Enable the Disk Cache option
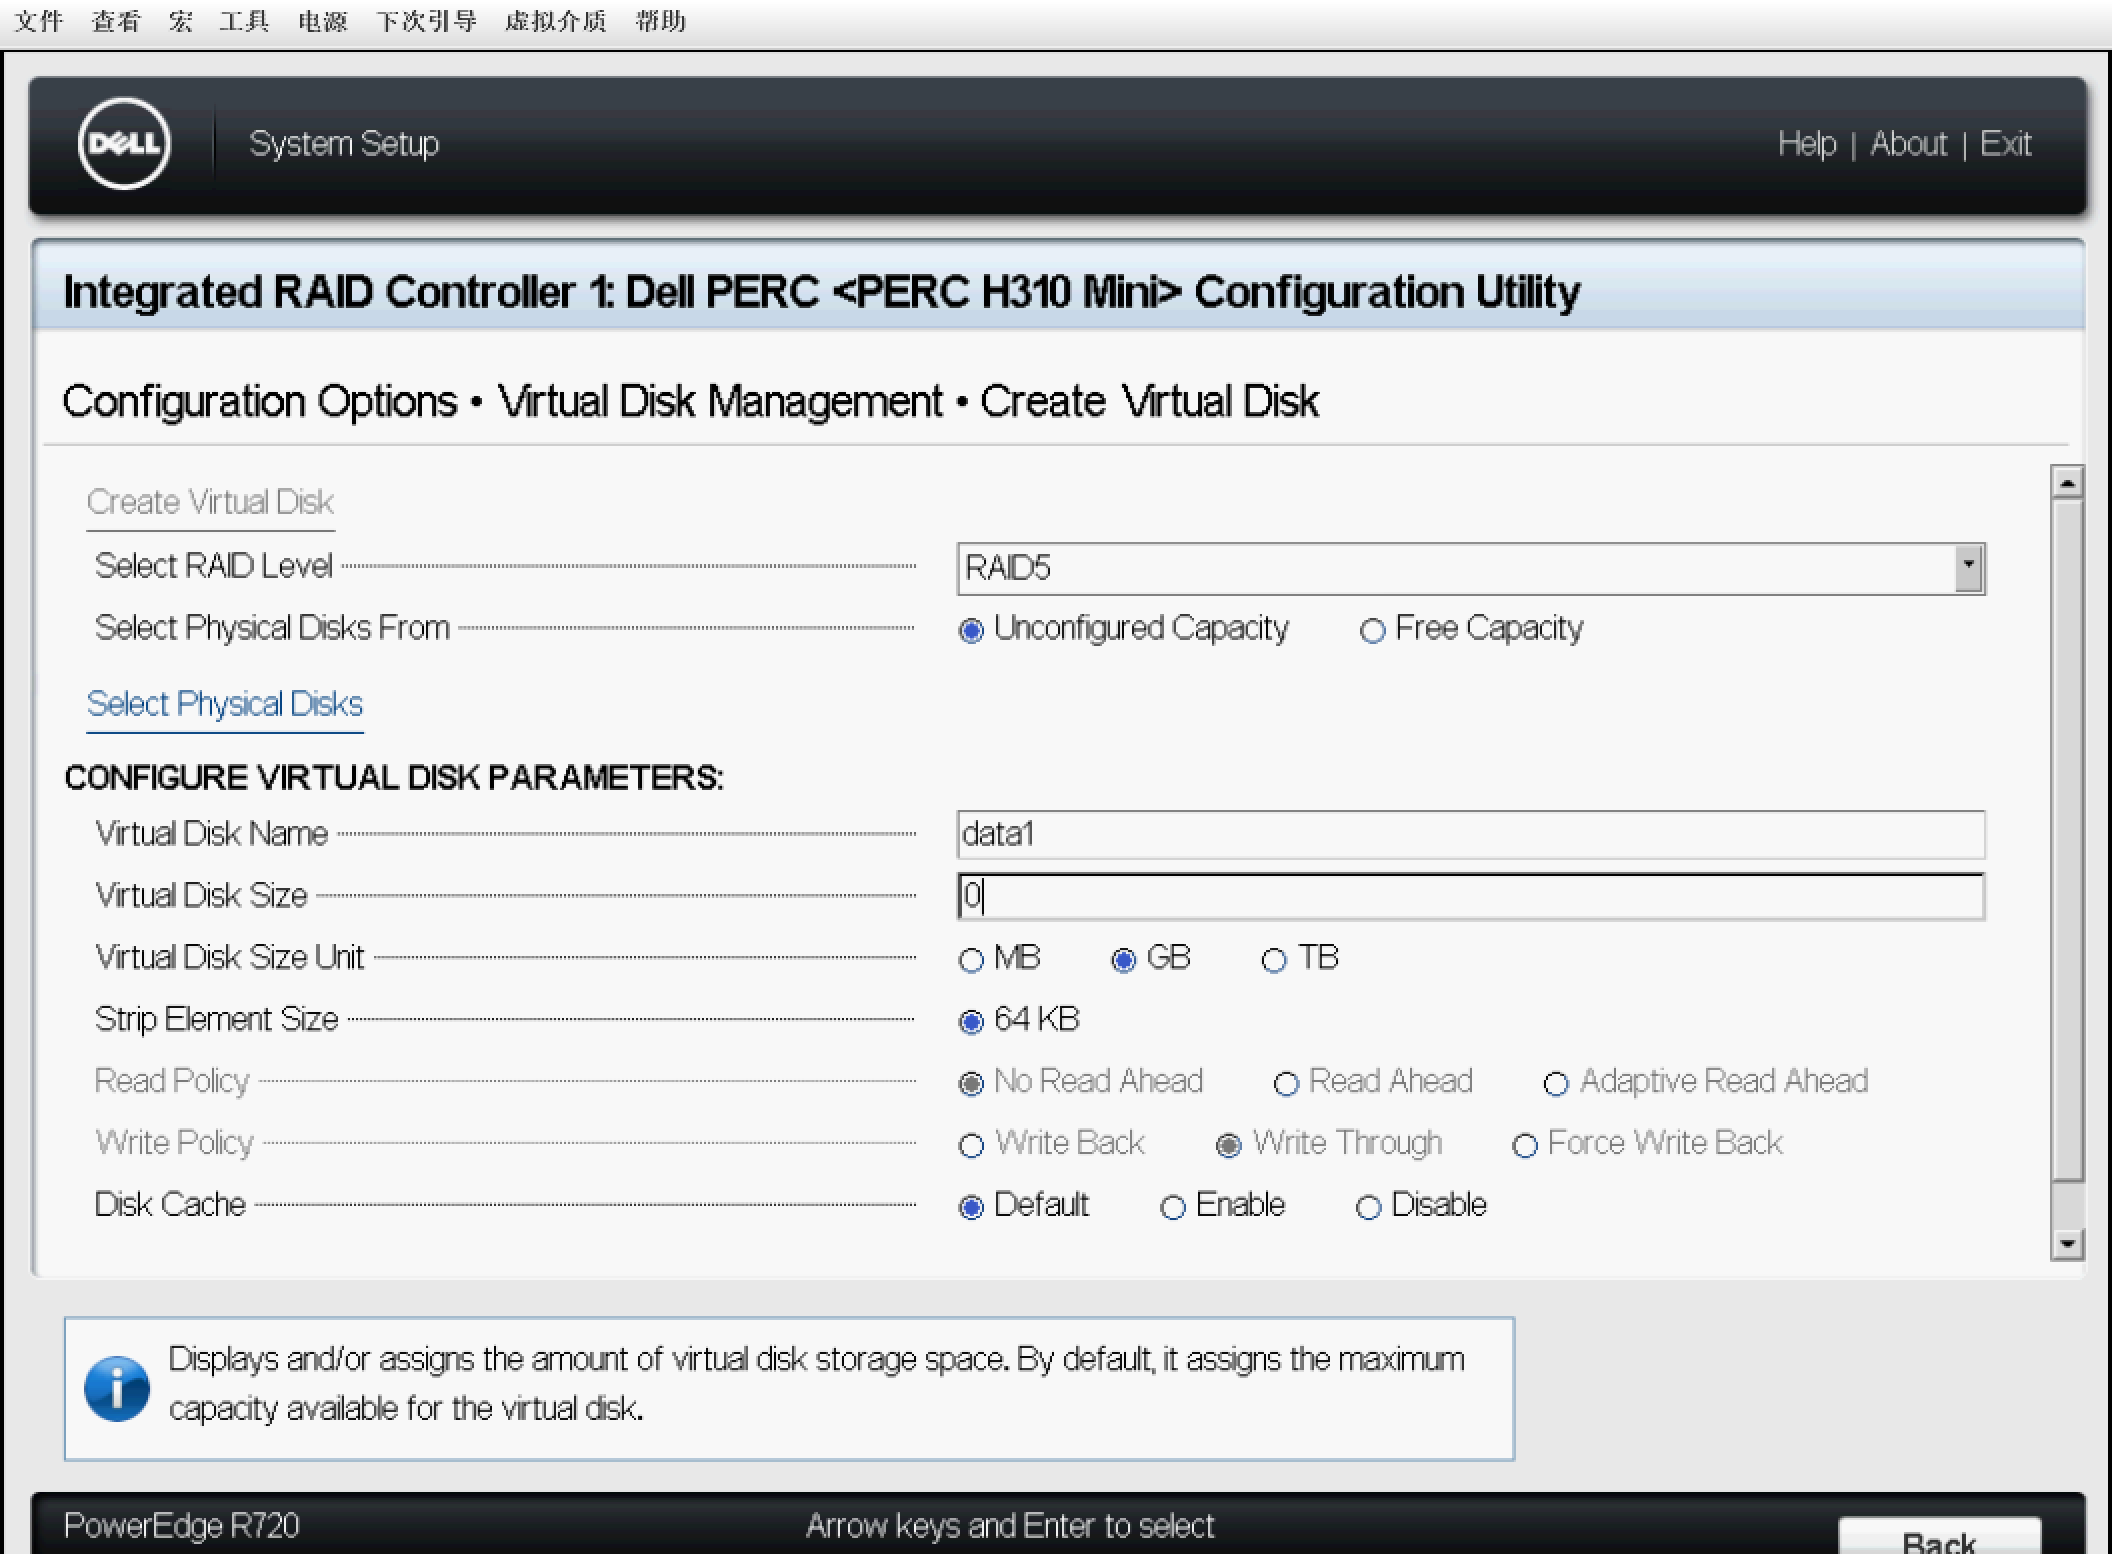This screenshot has width=2112, height=1554. coord(1172,1207)
